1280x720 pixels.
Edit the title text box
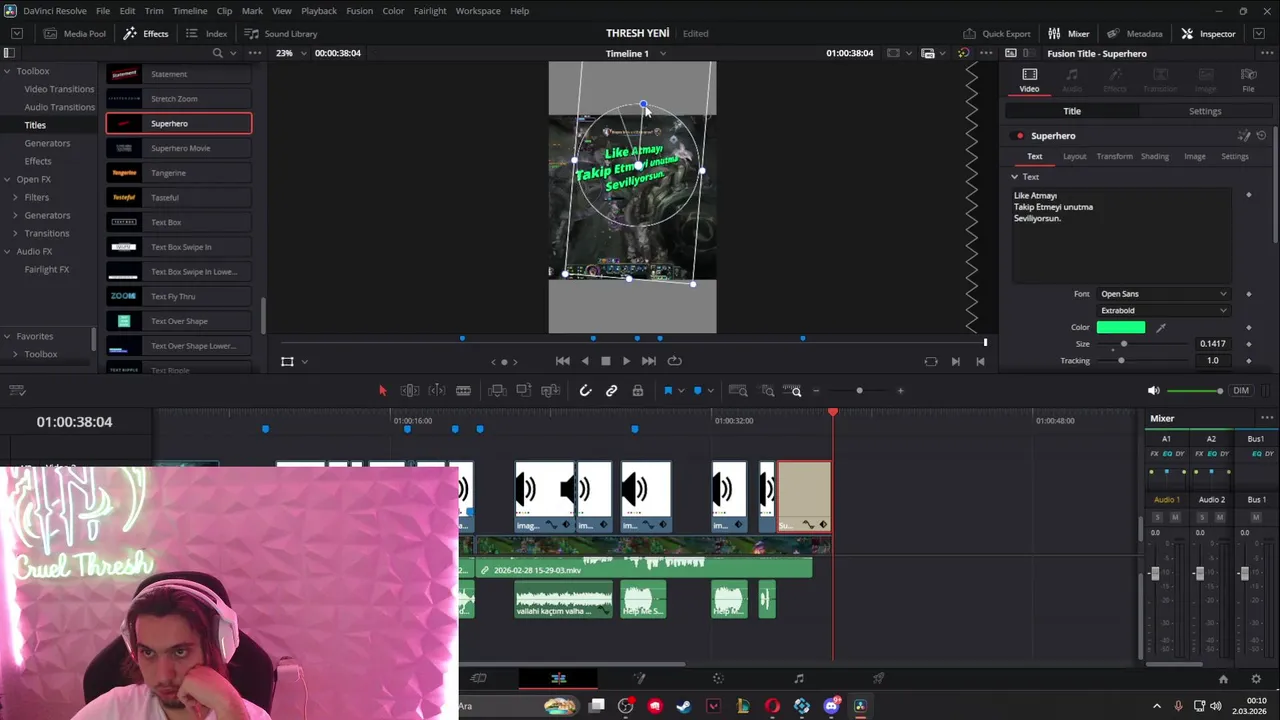1122,235
